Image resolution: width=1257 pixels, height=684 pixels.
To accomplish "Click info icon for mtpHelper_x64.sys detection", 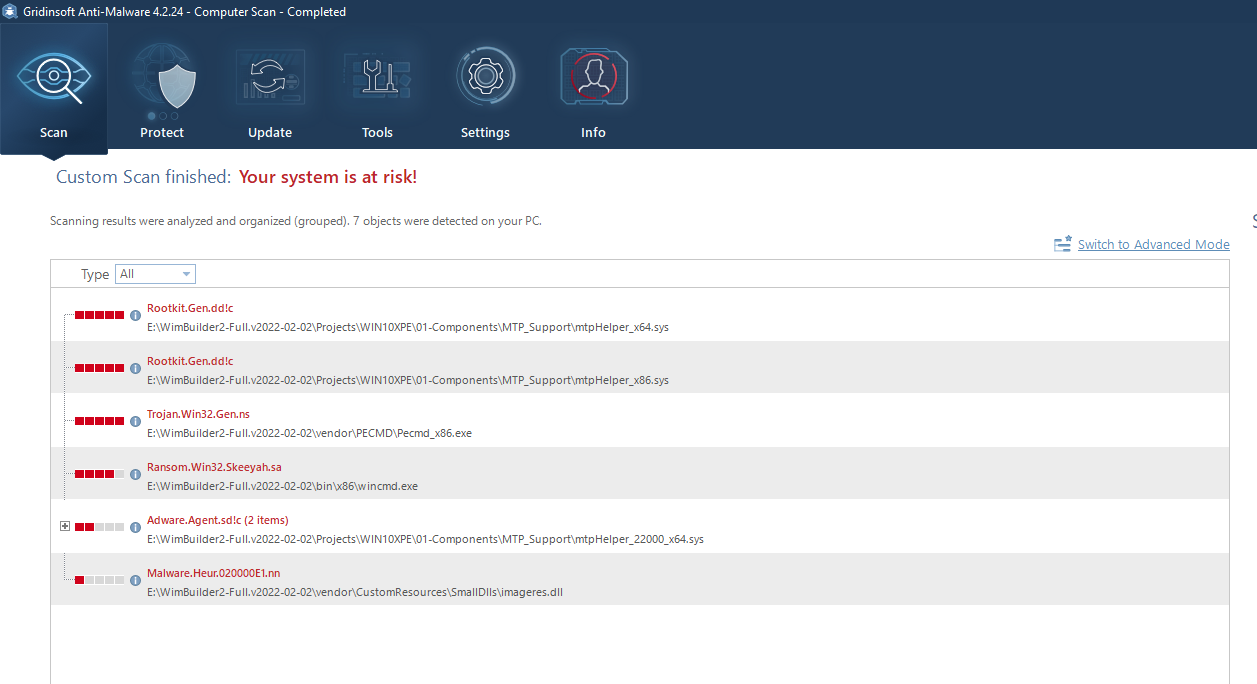I will pyautogui.click(x=136, y=315).
